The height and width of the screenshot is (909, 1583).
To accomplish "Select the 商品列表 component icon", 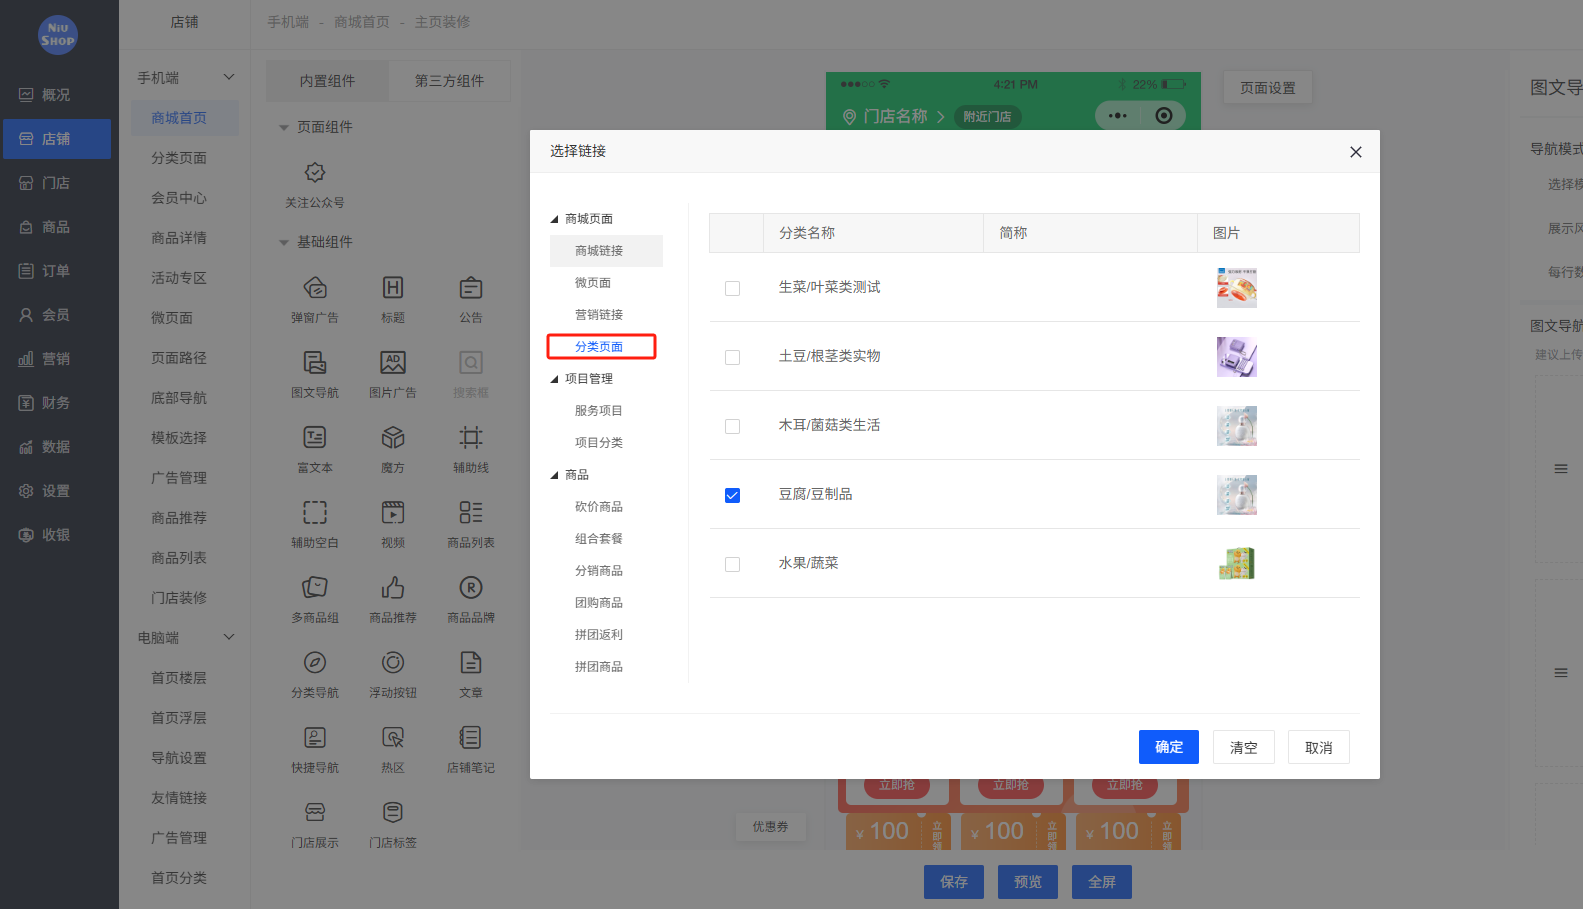I will point(471,512).
